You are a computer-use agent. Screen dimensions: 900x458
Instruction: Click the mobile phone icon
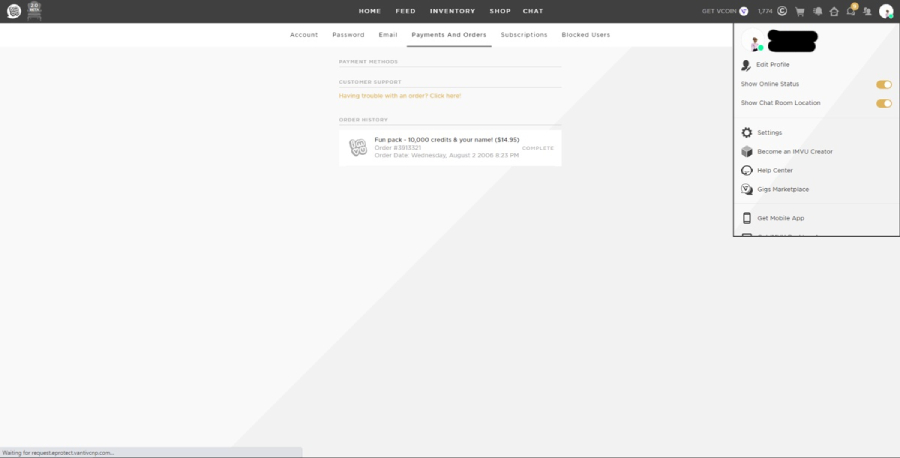click(746, 218)
